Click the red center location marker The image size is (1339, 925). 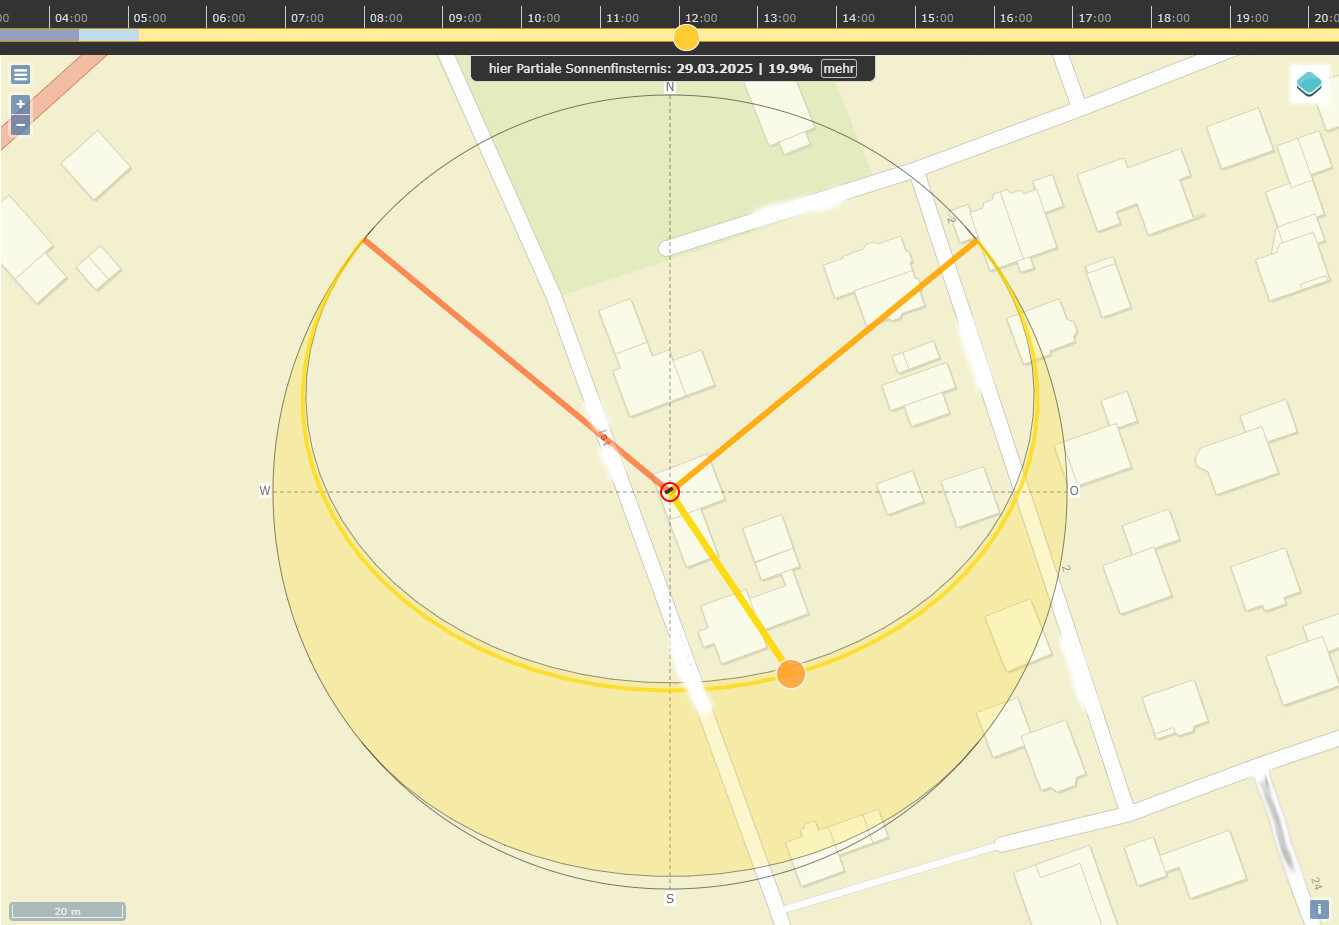pyautogui.click(x=670, y=491)
